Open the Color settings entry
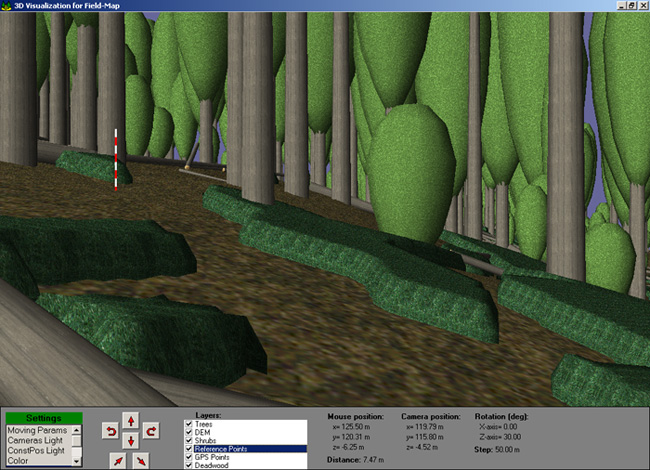650x470 pixels. 20,461
